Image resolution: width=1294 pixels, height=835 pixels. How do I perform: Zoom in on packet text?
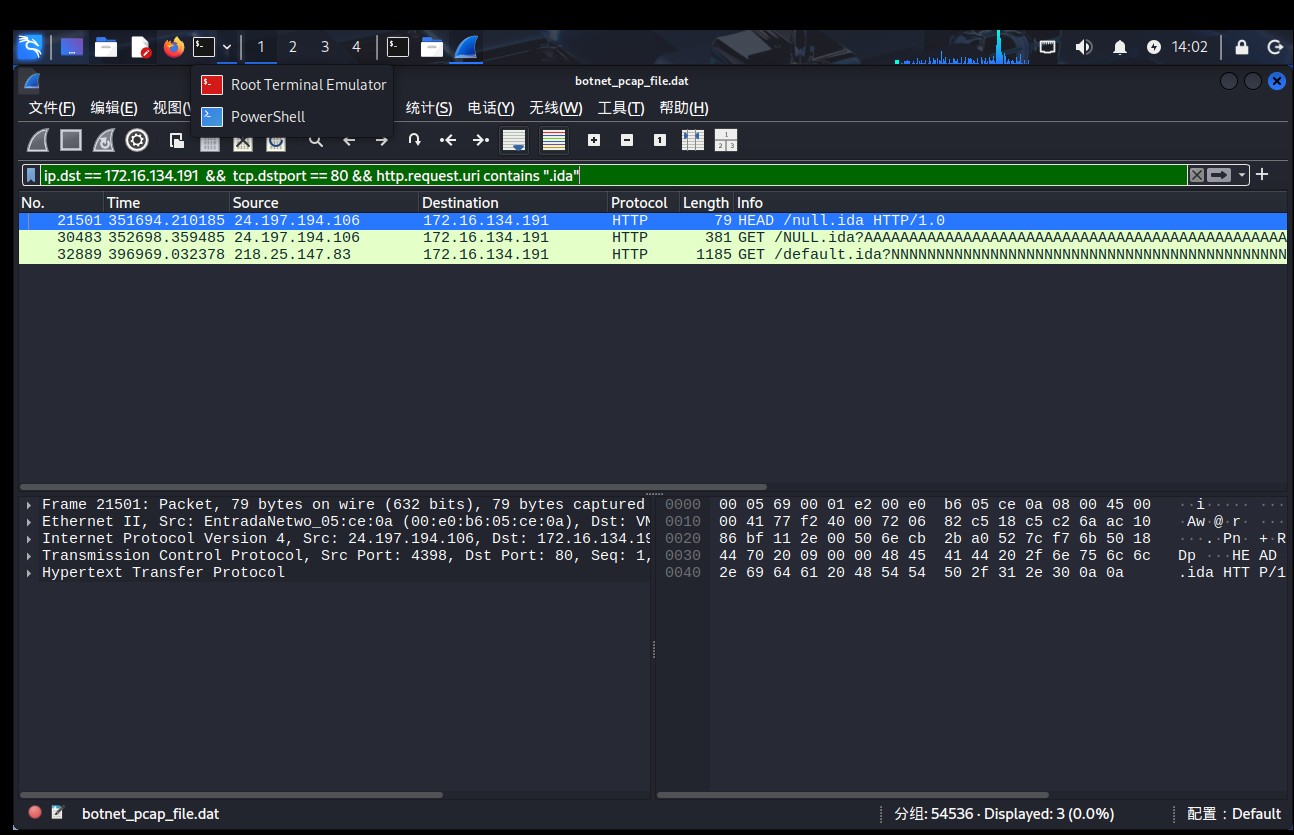click(594, 140)
